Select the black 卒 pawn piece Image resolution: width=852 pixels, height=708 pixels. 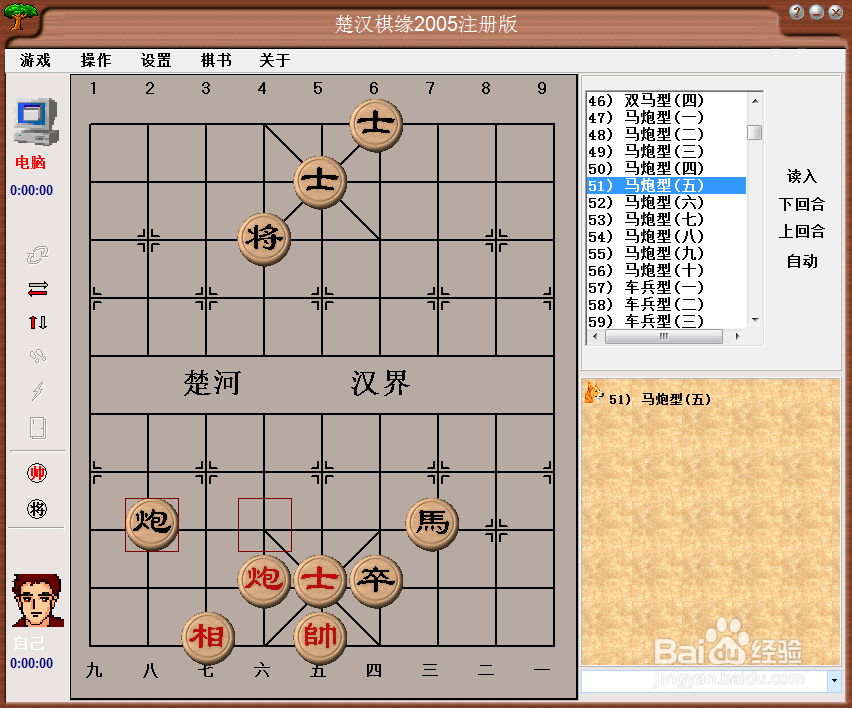coord(376,581)
